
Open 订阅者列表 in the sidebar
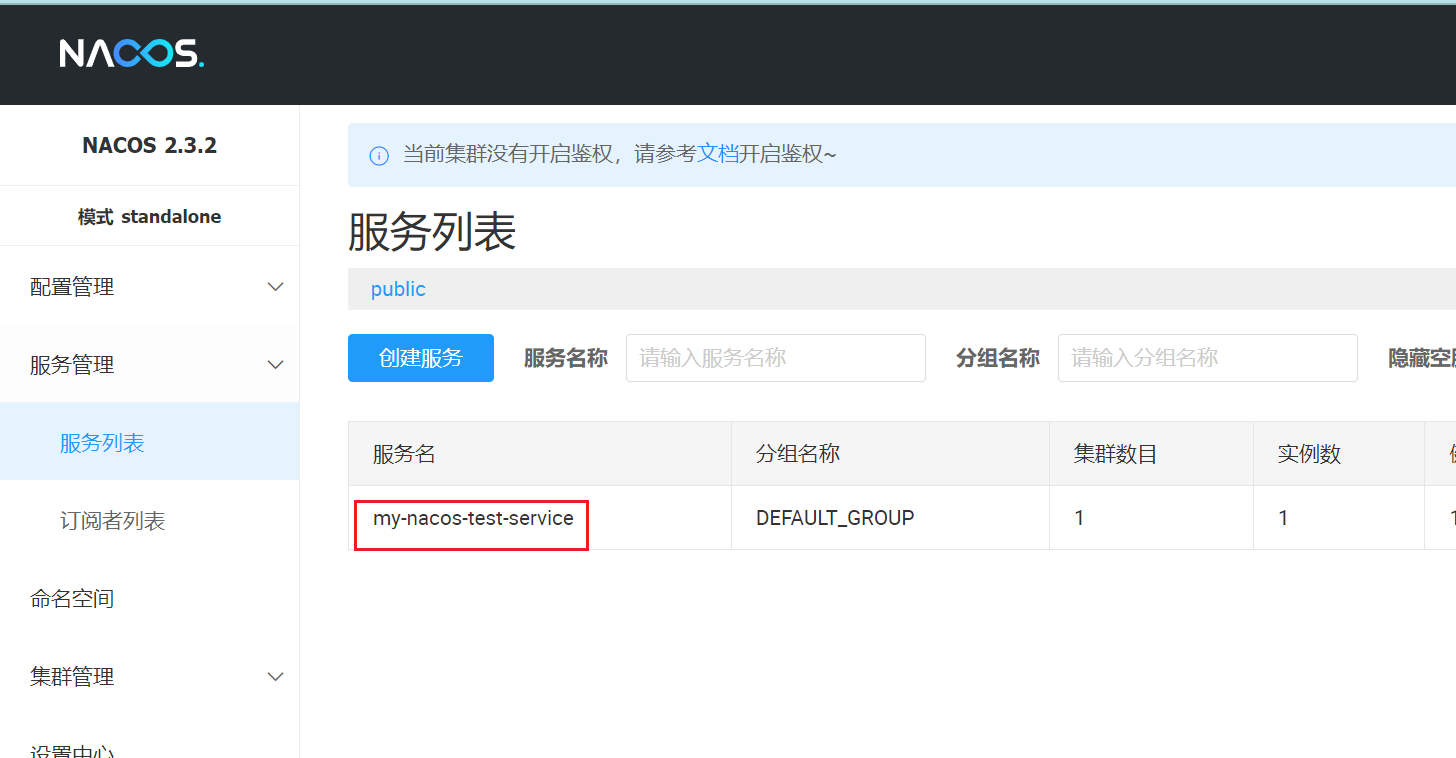(150, 520)
